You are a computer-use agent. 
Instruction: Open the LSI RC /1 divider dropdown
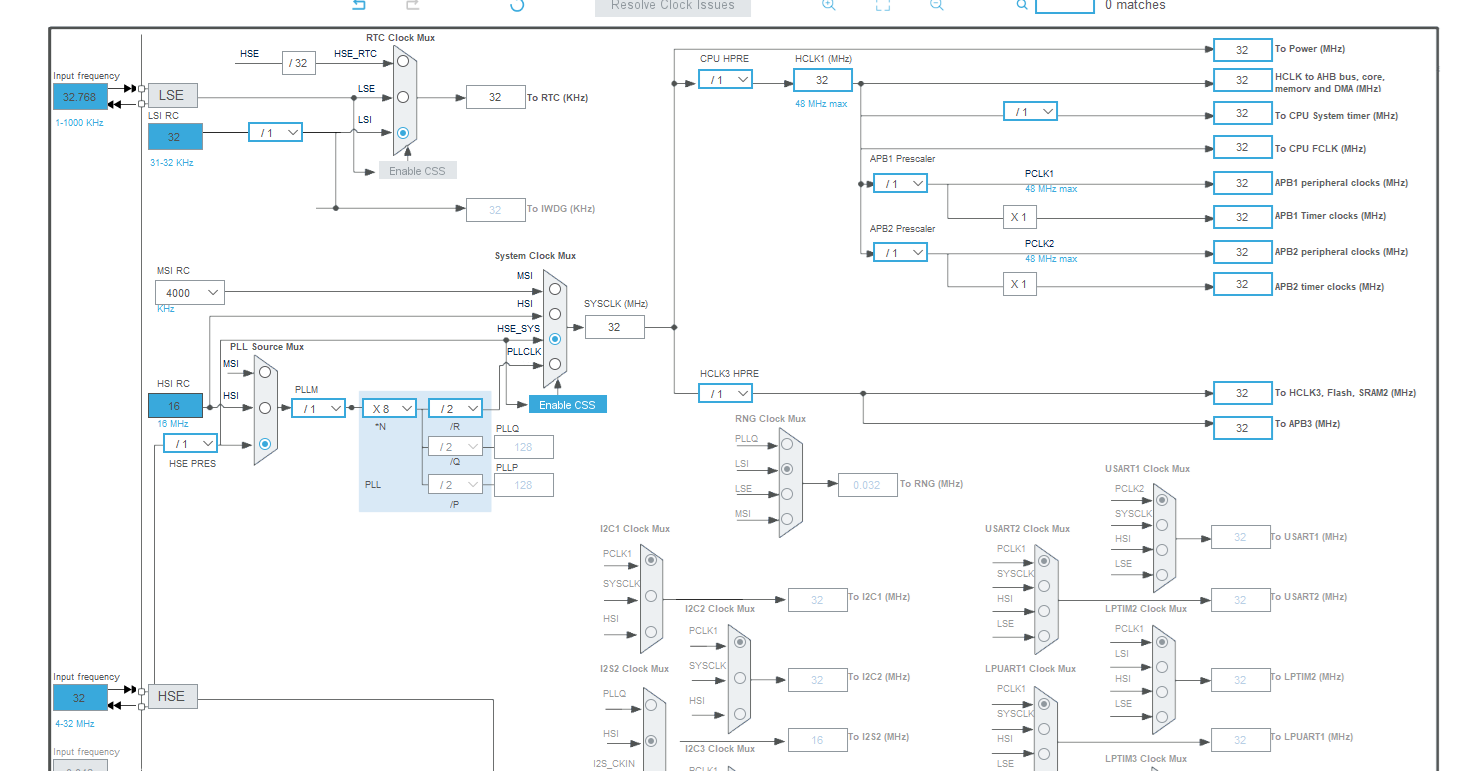pos(275,132)
